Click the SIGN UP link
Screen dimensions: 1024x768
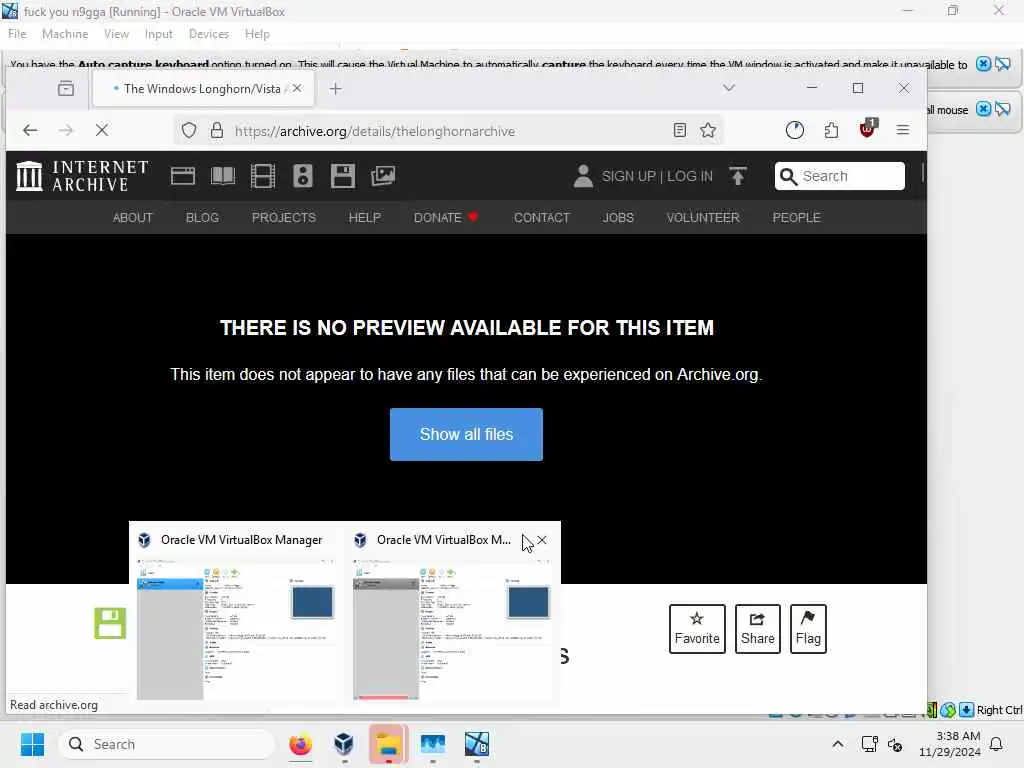[x=628, y=176]
